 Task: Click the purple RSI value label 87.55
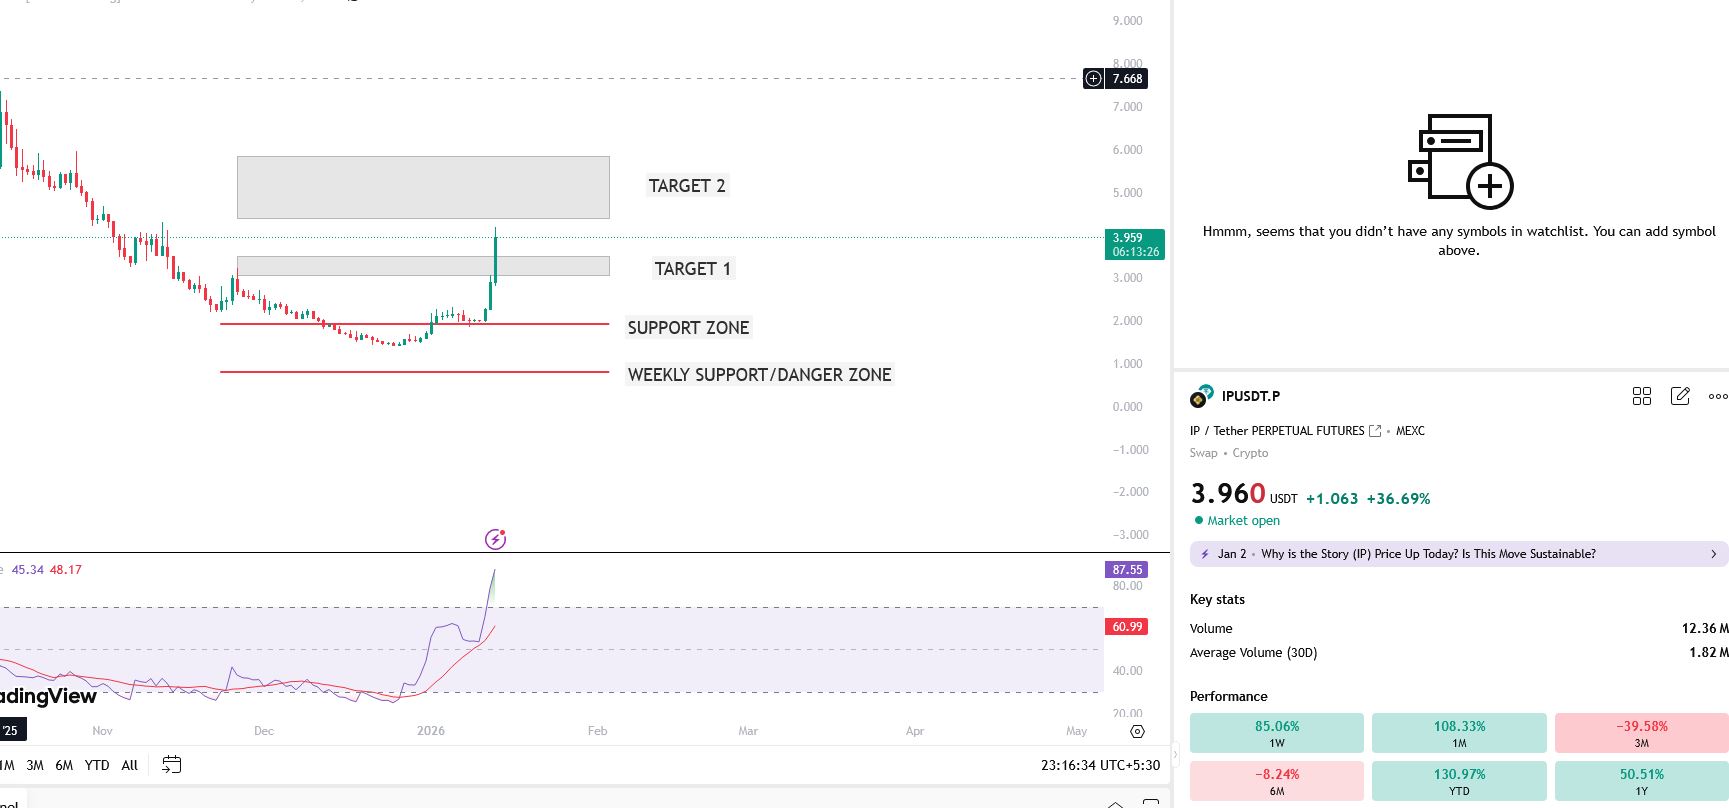coord(1126,570)
